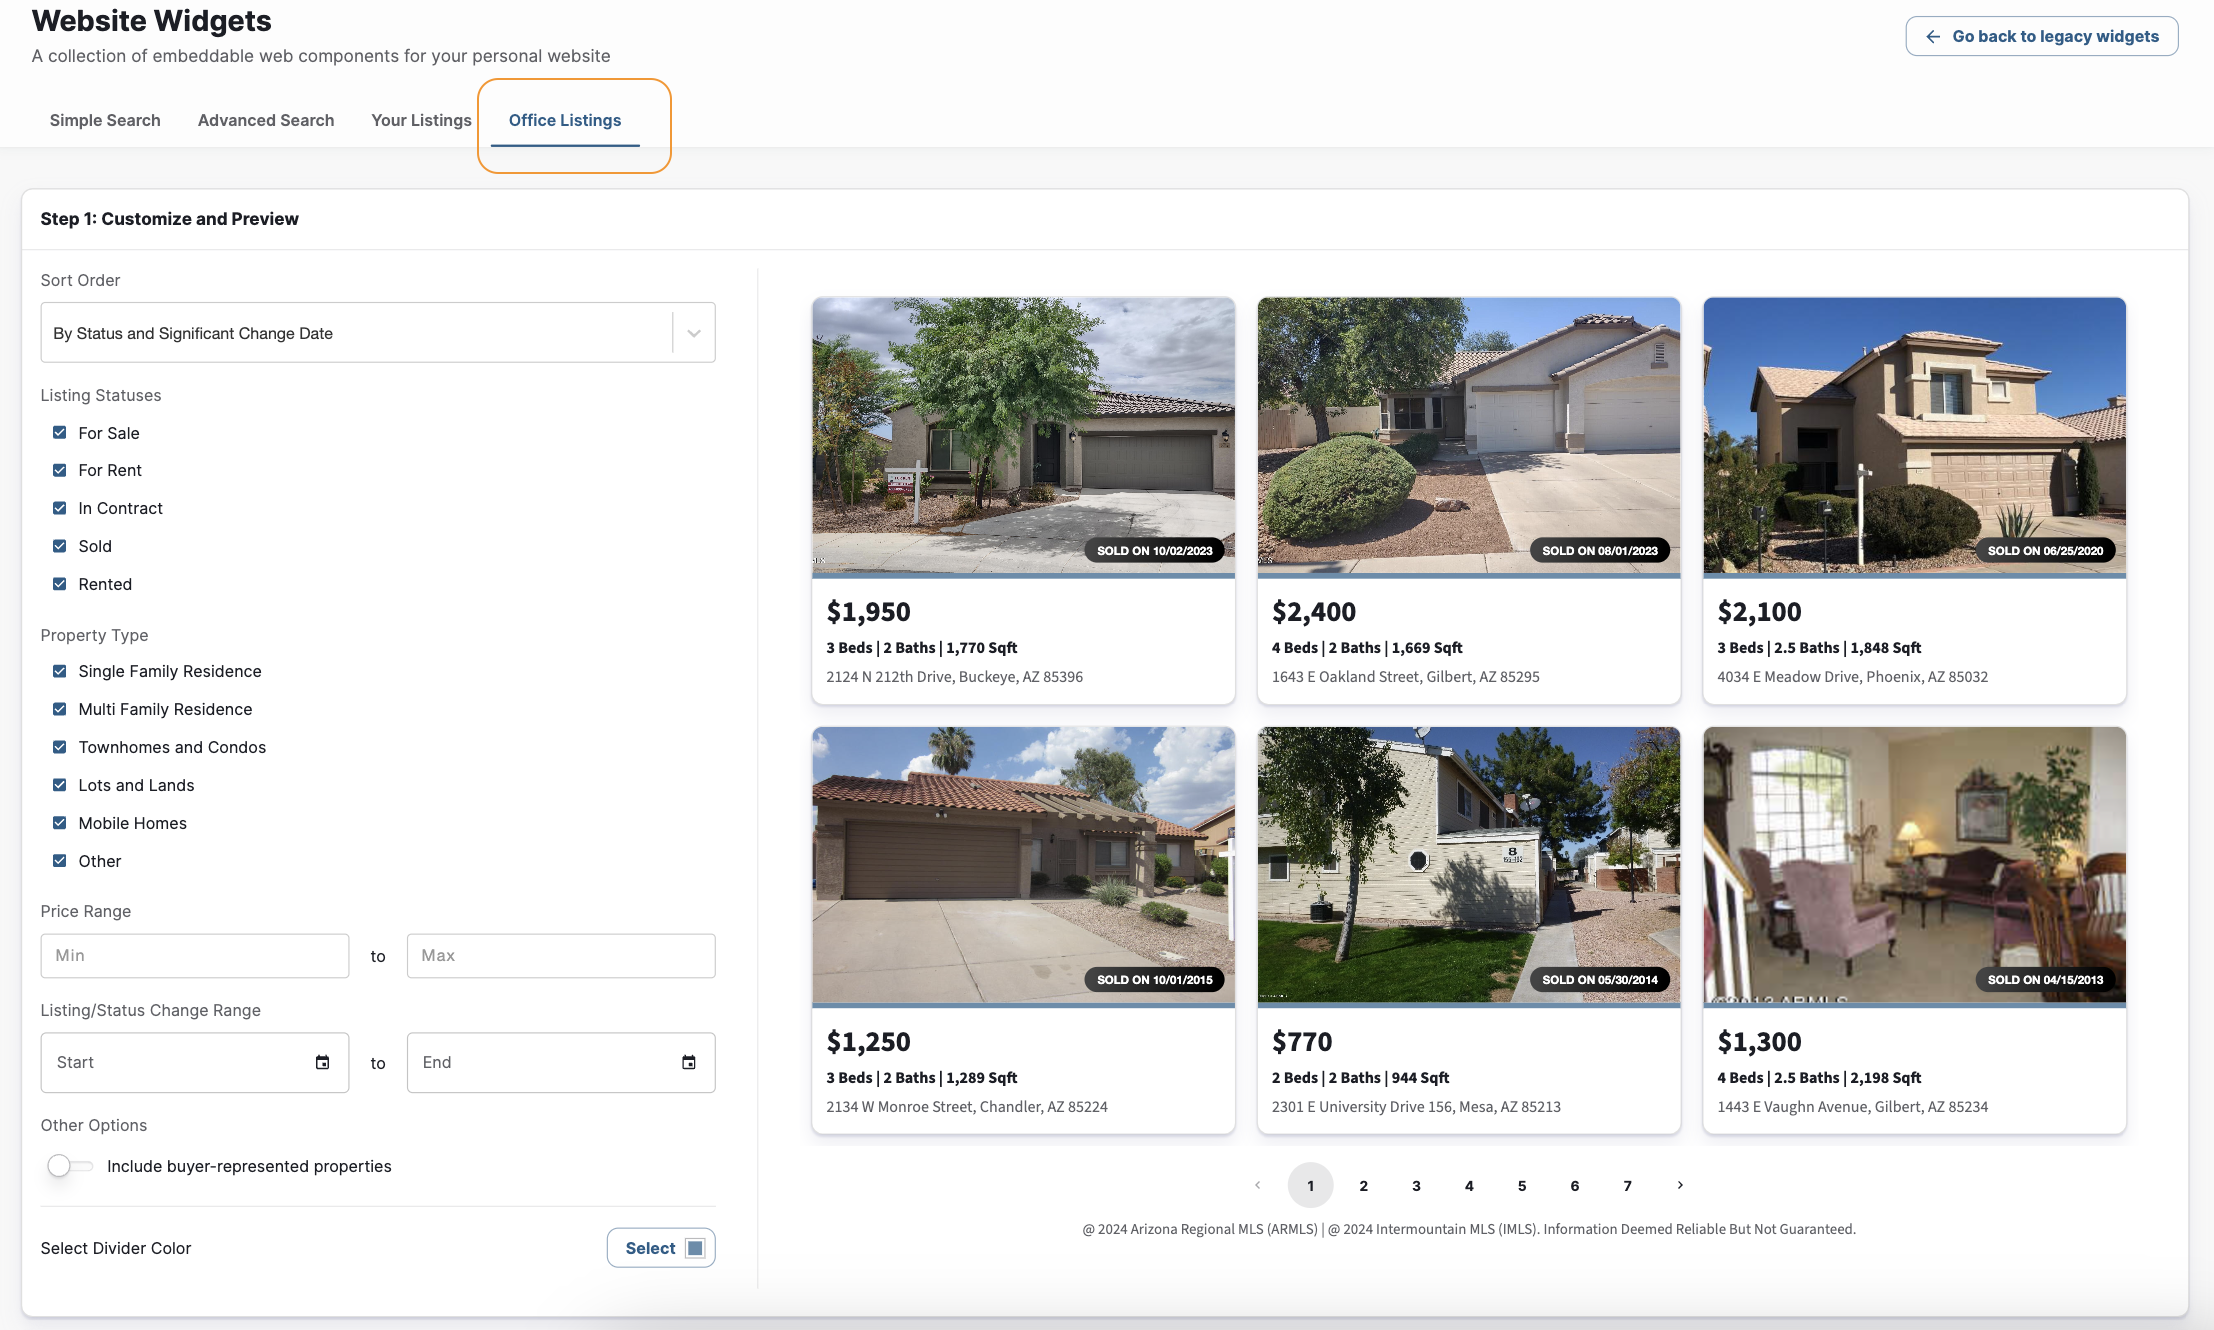Click the Min price input field
The width and height of the screenshot is (2214, 1330).
pos(195,956)
